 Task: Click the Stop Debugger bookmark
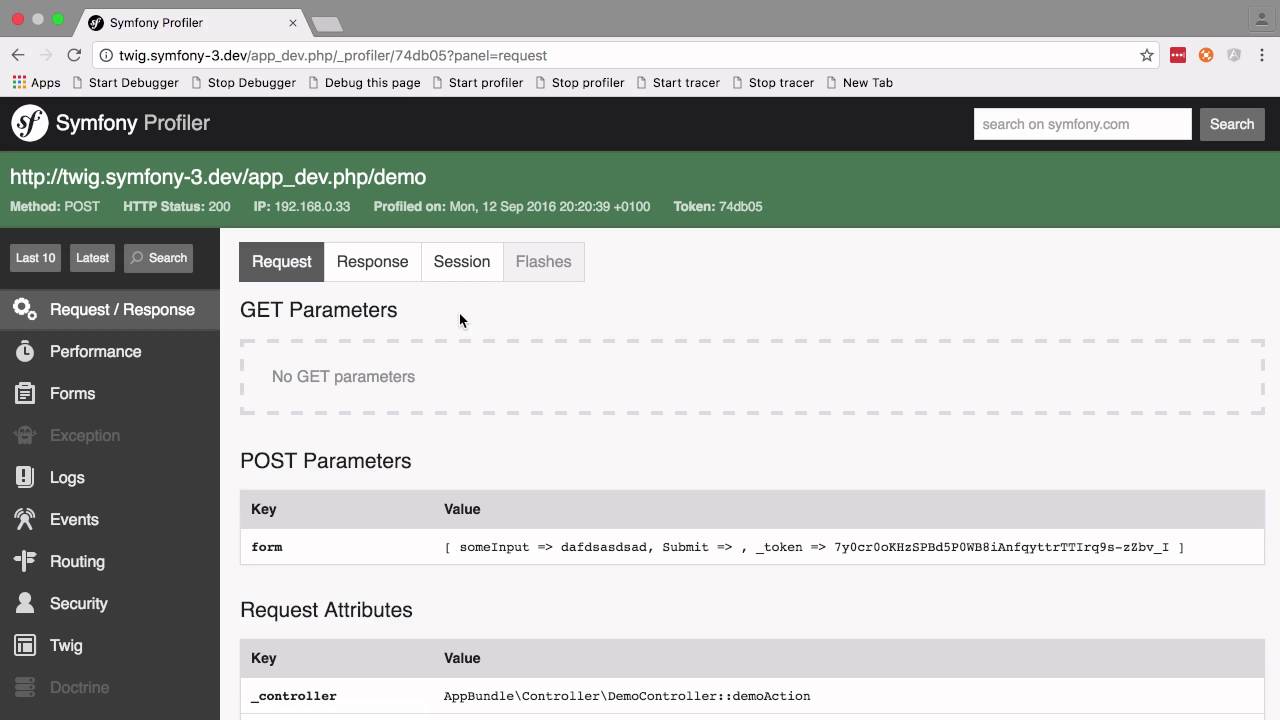coord(243,82)
